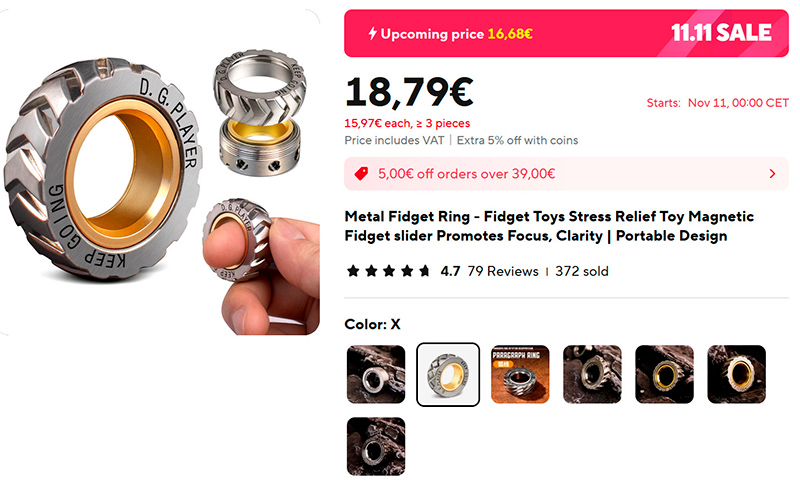The height and width of the screenshot is (490, 800).
Task: Choose the second-row color variant thumbnail
Action: point(376,446)
